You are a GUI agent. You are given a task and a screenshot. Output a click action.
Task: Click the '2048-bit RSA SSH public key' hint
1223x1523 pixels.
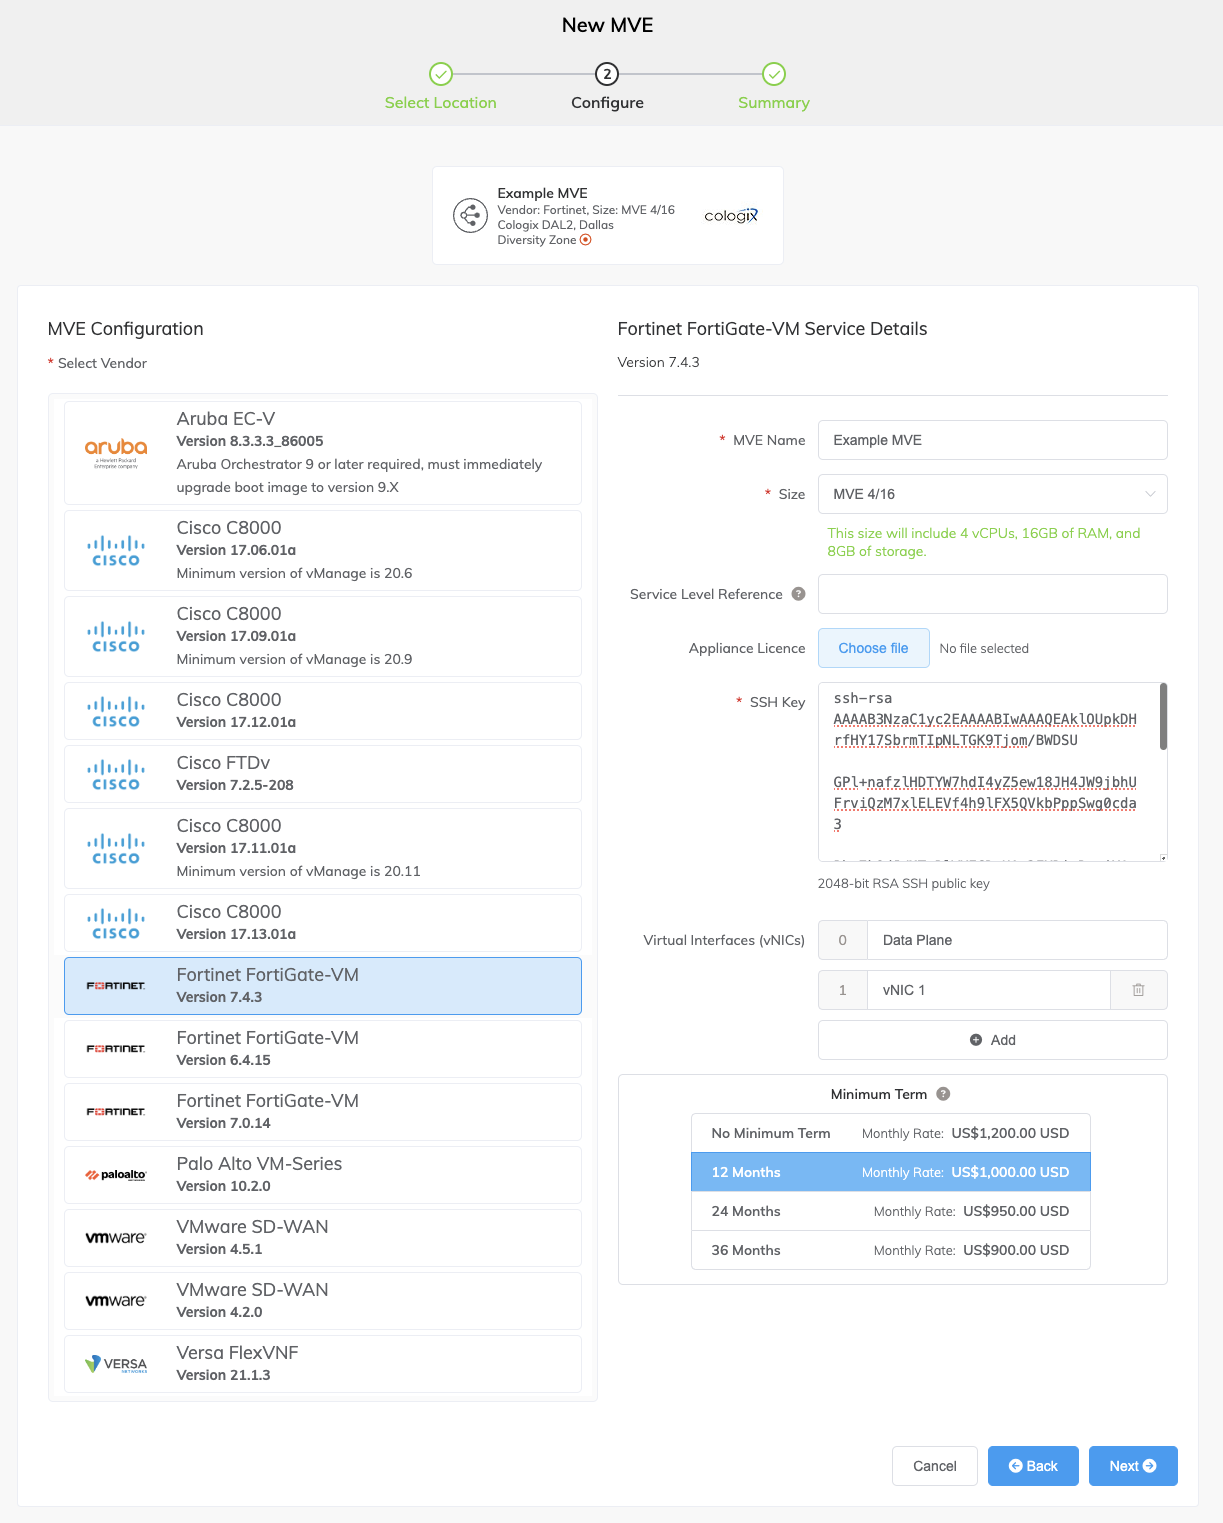pos(903,884)
